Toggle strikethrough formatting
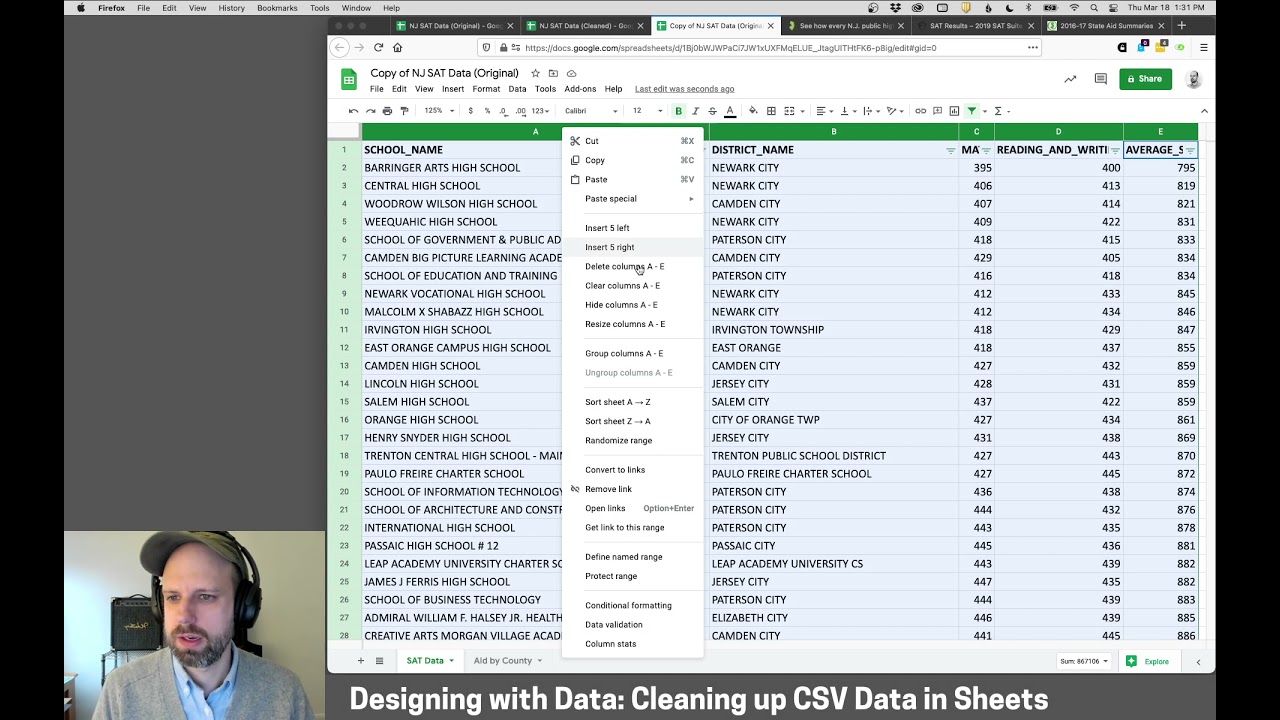The height and width of the screenshot is (720, 1280). click(x=712, y=111)
